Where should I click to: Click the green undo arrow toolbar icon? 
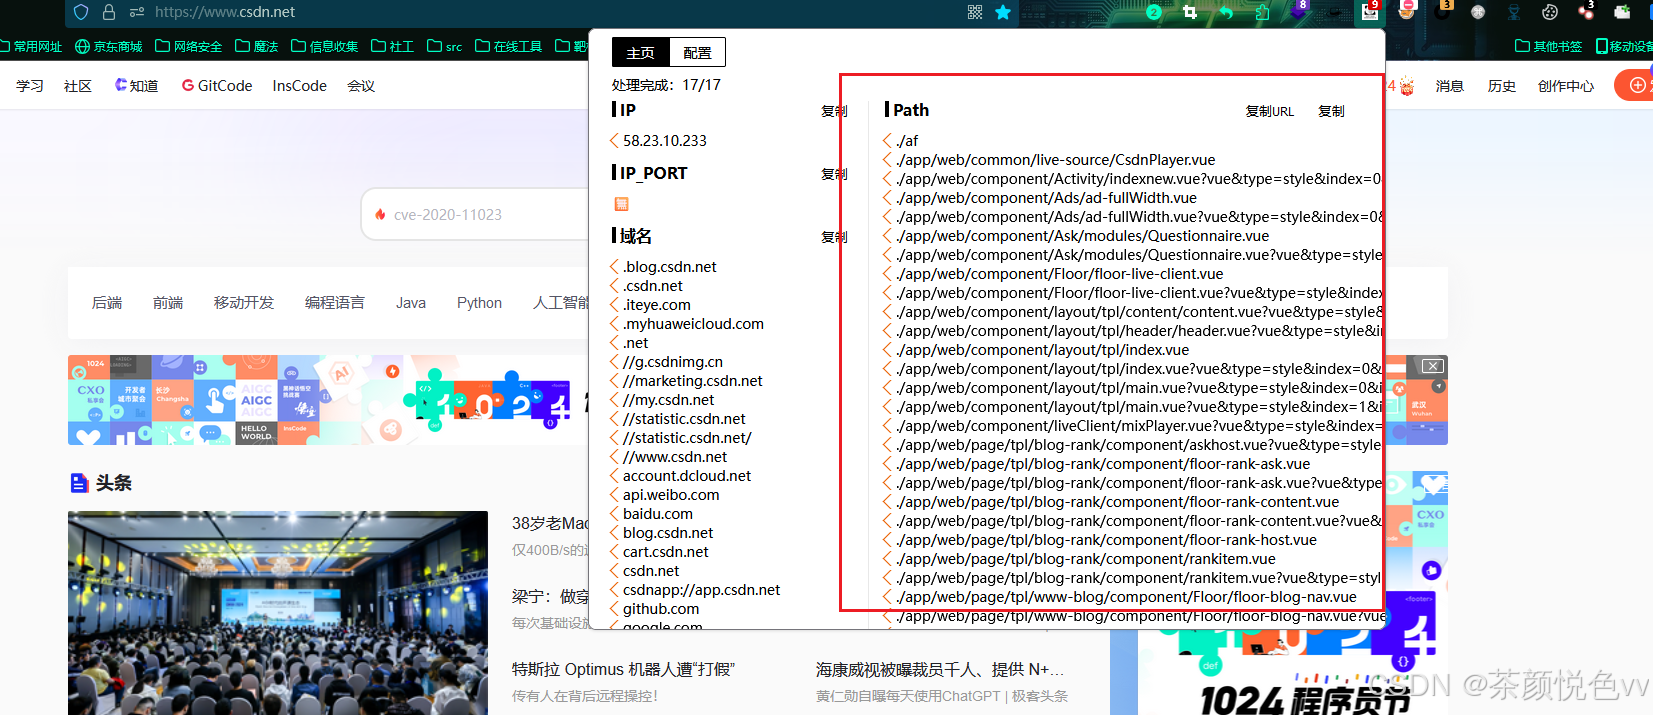[1226, 12]
